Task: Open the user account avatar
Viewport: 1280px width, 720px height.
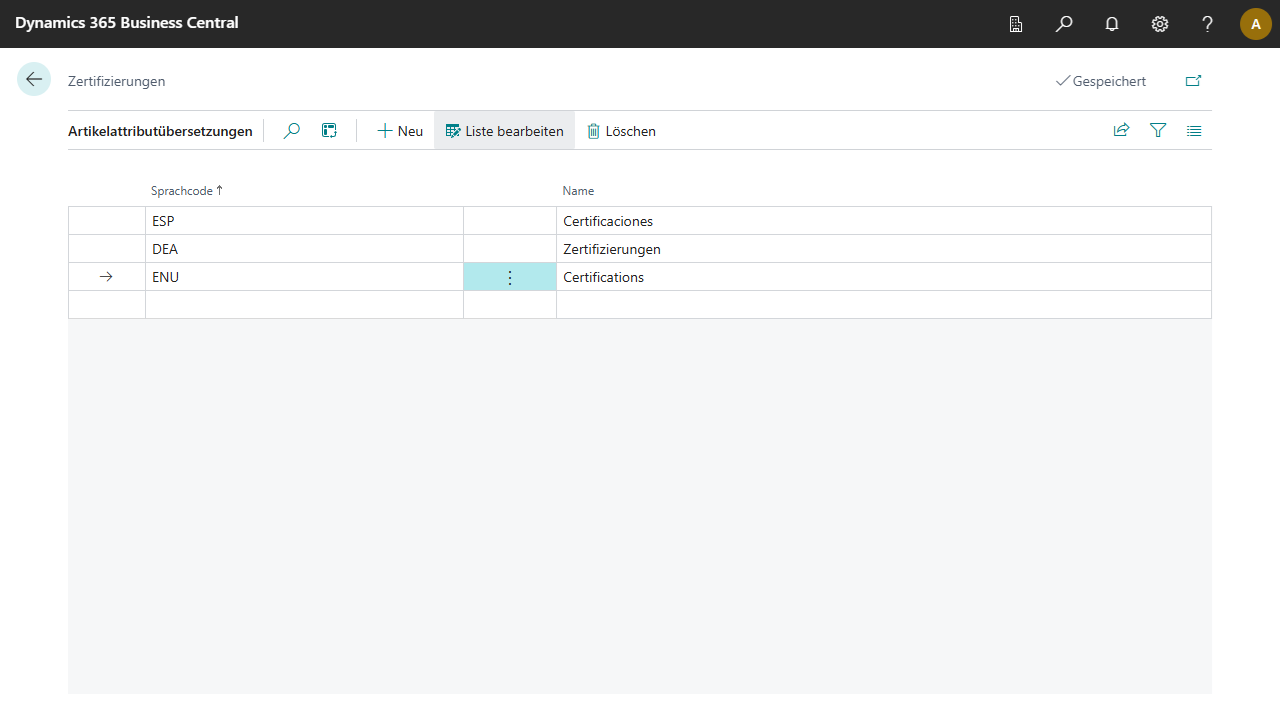Action: (1255, 24)
